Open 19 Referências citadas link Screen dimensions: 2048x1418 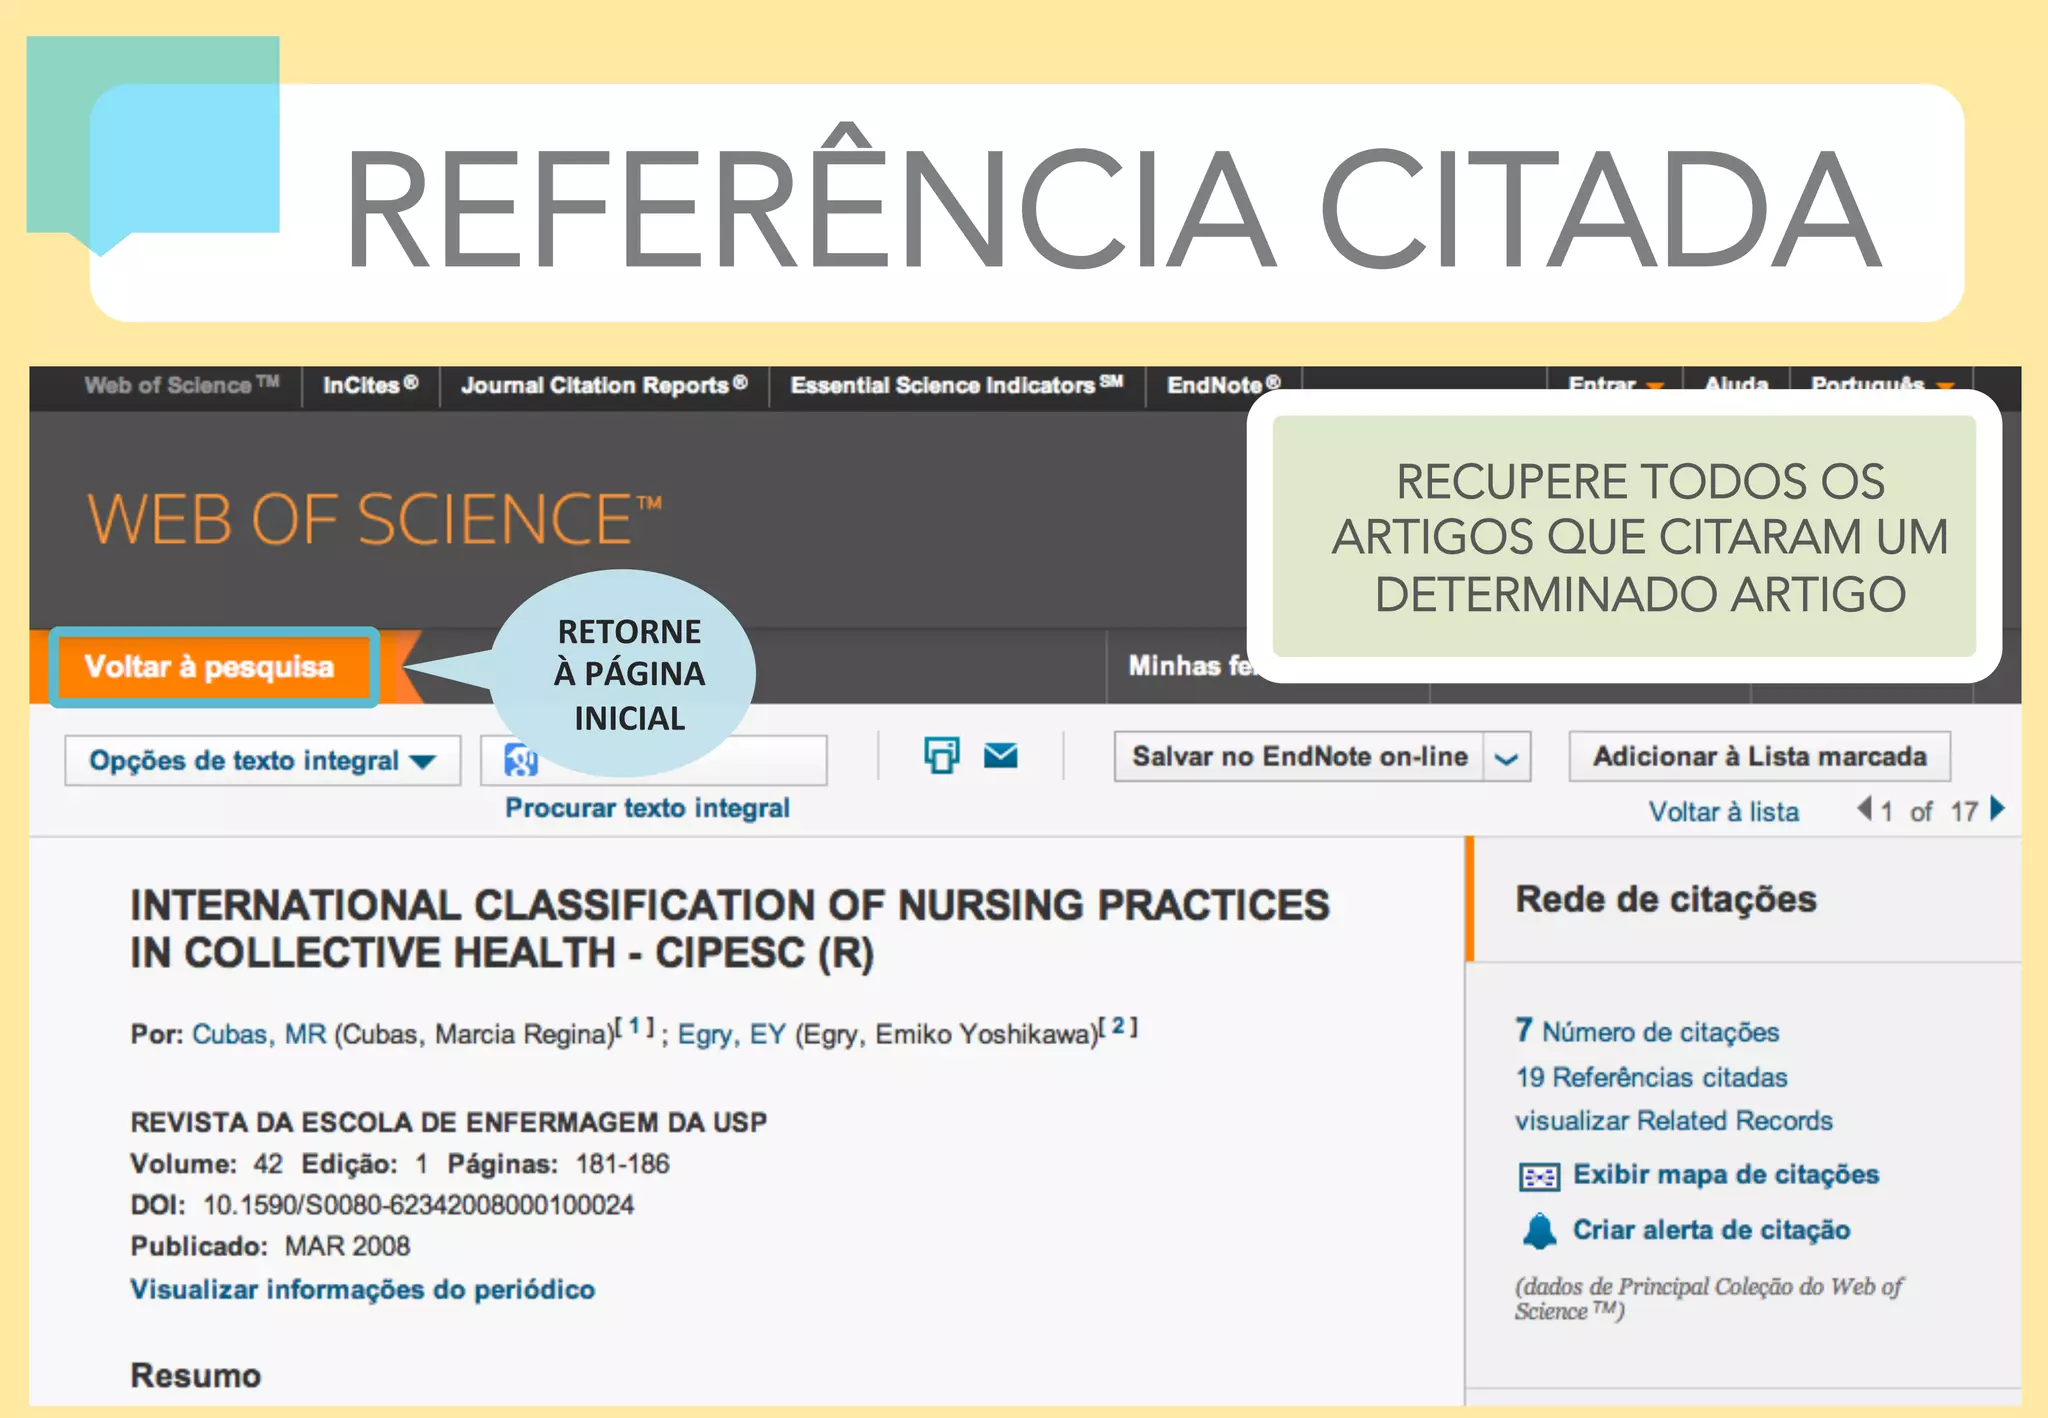coord(1651,1077)
